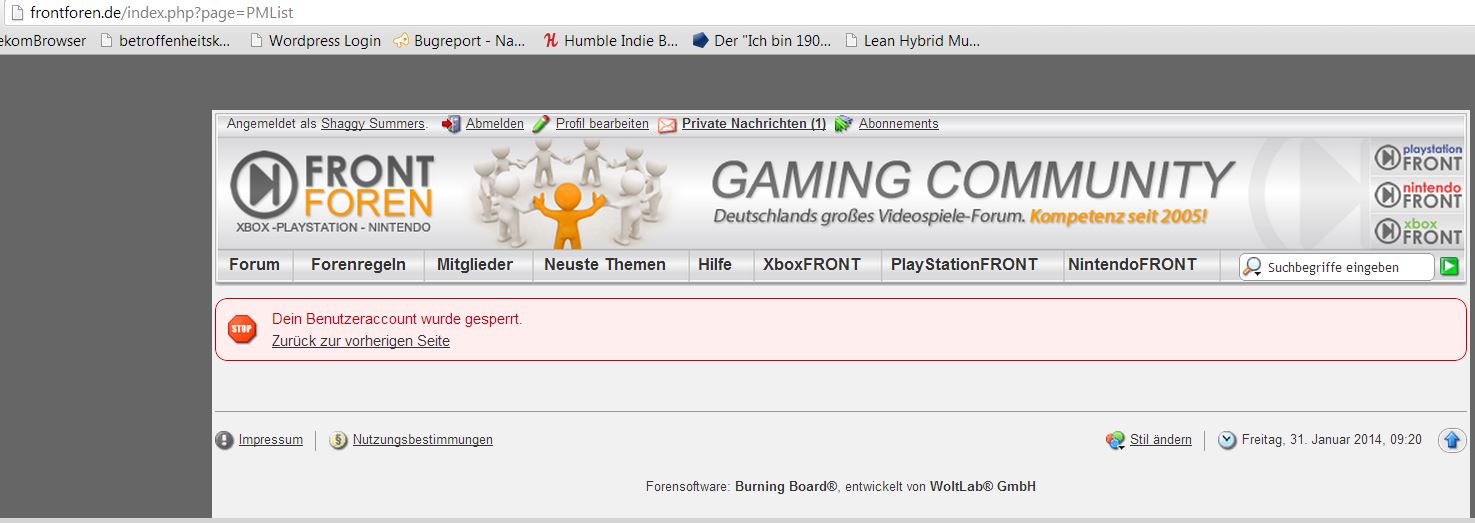Click the envelope icon beside Private Nachrichten
The image size is (1475, 523).
tap(667, 125)
